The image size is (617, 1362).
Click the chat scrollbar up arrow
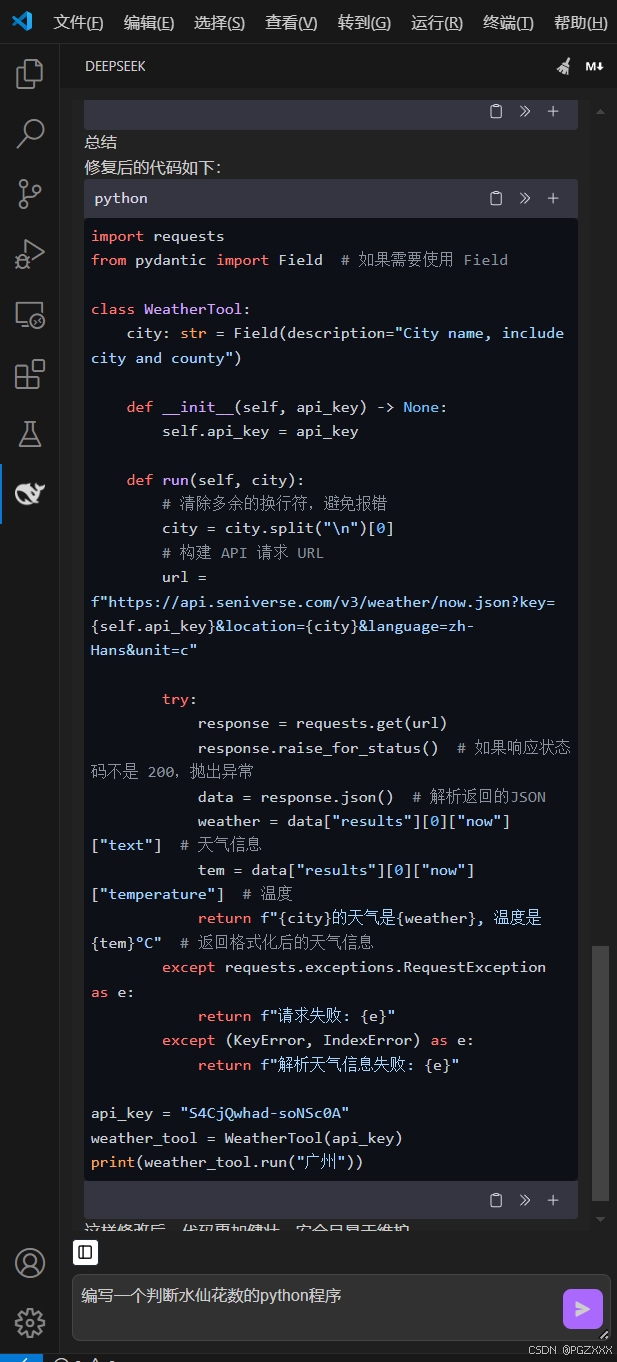click(x=600, y=110)
